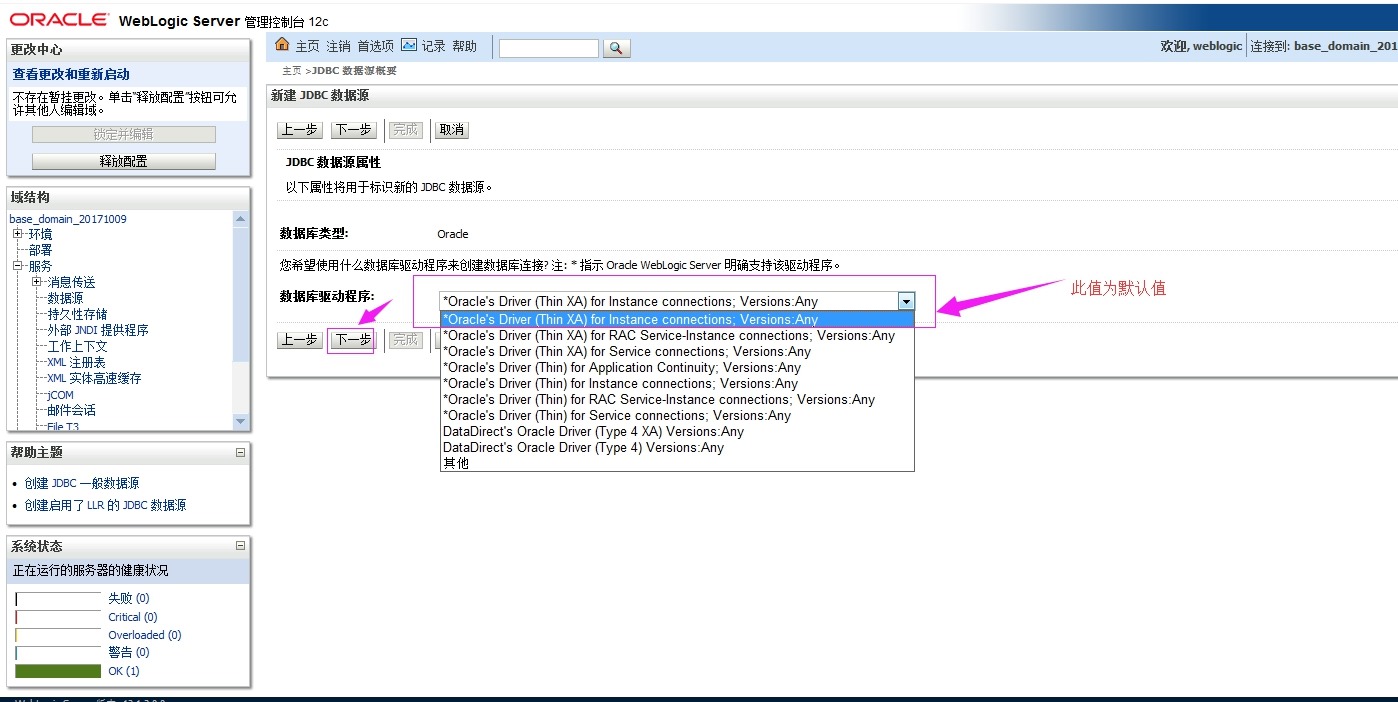Viewport: 1398px width, 702px height.
Task: Select DataDirect's Oracle Driver (Type 4 XA)
Action: tap(677, 431)
